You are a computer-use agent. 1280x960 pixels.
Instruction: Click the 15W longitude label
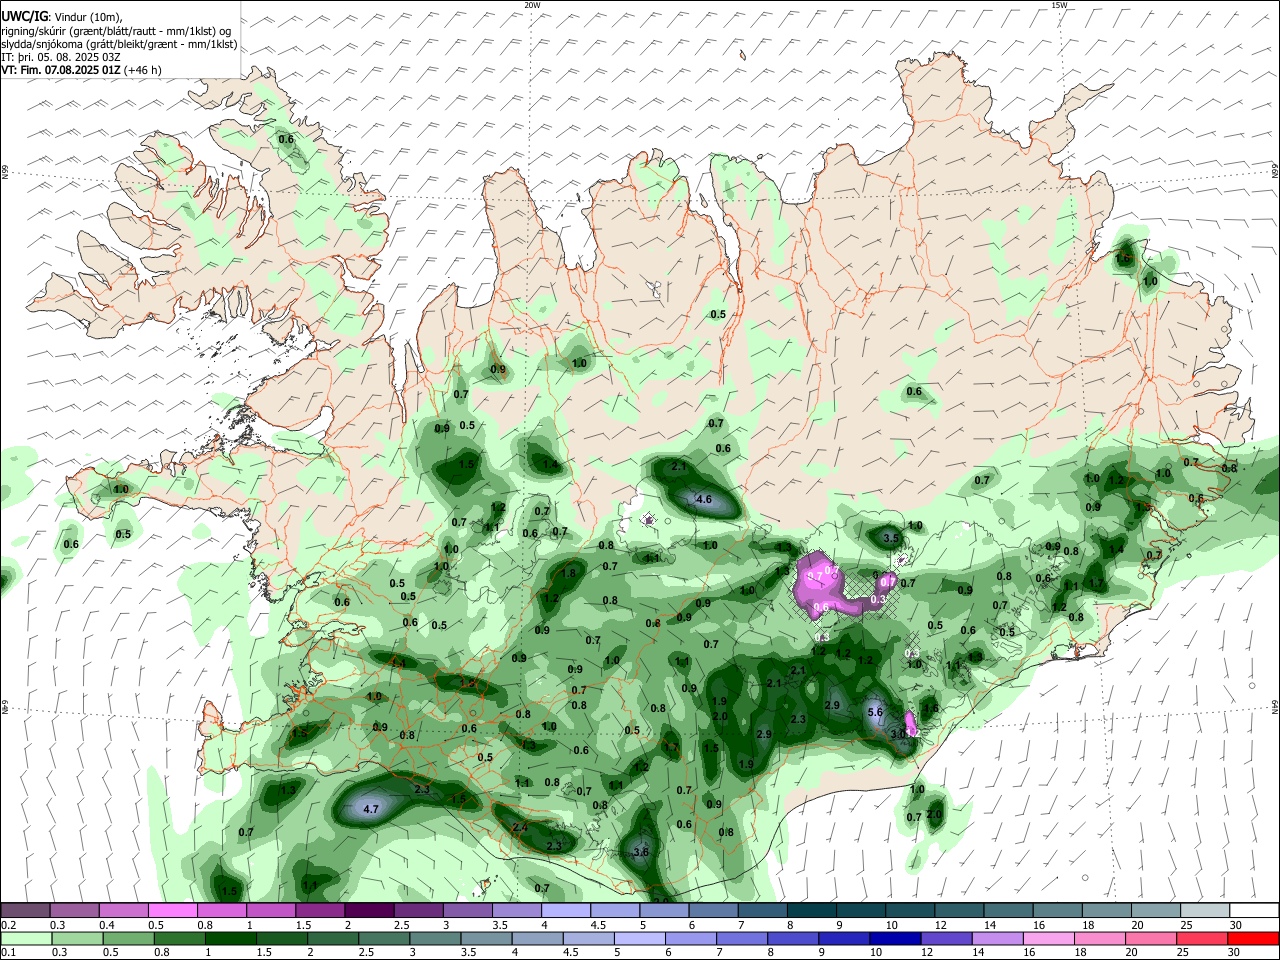1059,5
